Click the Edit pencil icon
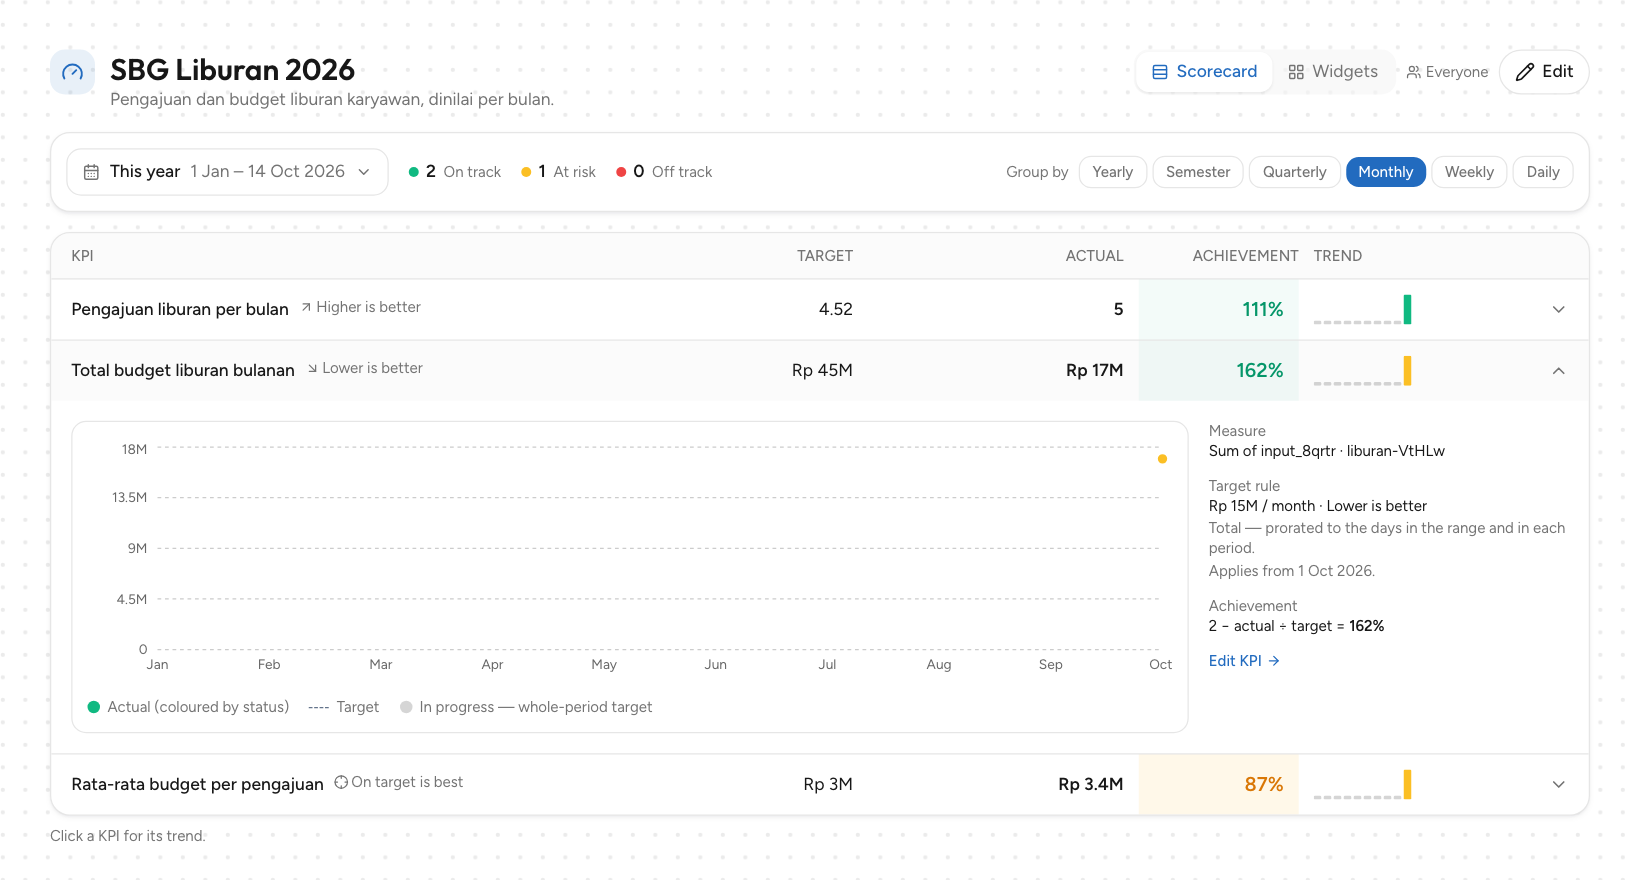Image resolution: width=1640 pixels, height=880 pixels. pos(1525,72)
